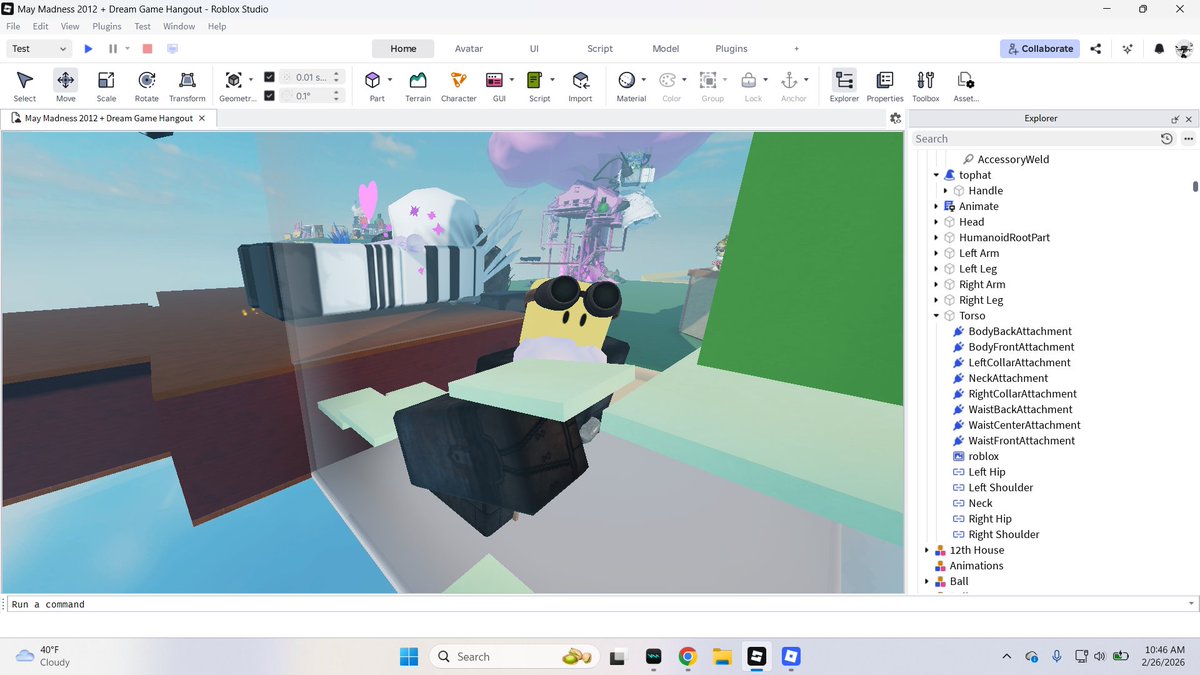Add a ribbon tab with plus button
1200x675 pixels.
(x=797, y=48)
